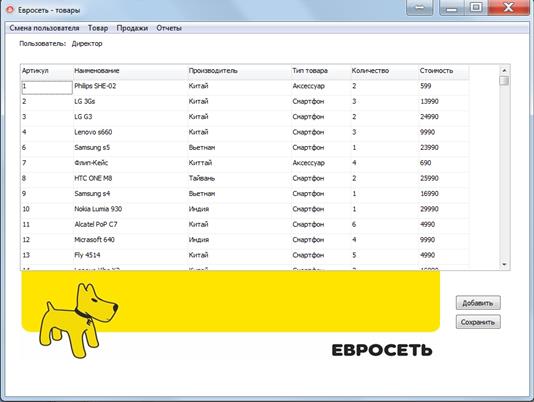Click the Добавить button
This screenshot has width=534, height=402.
[478, 303]
